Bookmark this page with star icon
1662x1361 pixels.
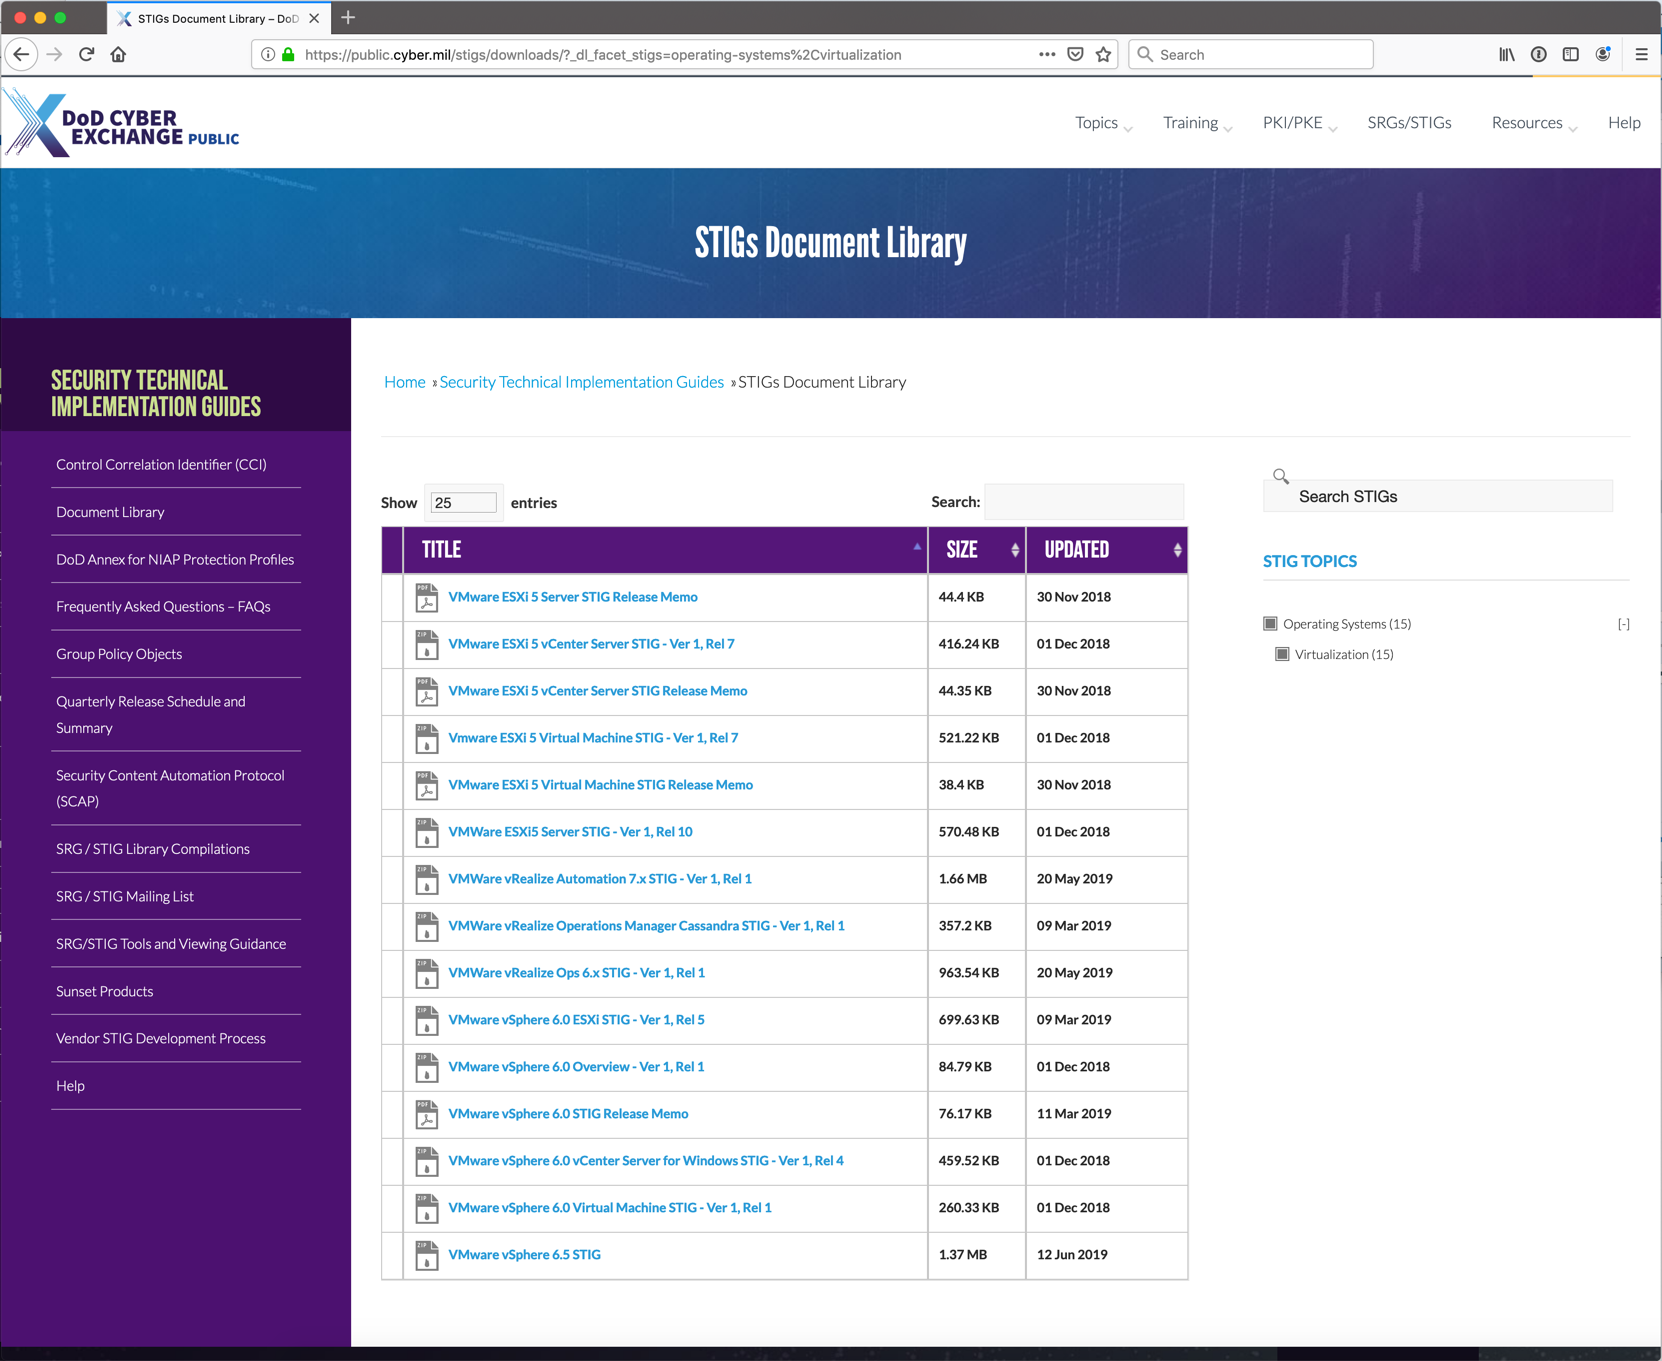click(1103, 55)
